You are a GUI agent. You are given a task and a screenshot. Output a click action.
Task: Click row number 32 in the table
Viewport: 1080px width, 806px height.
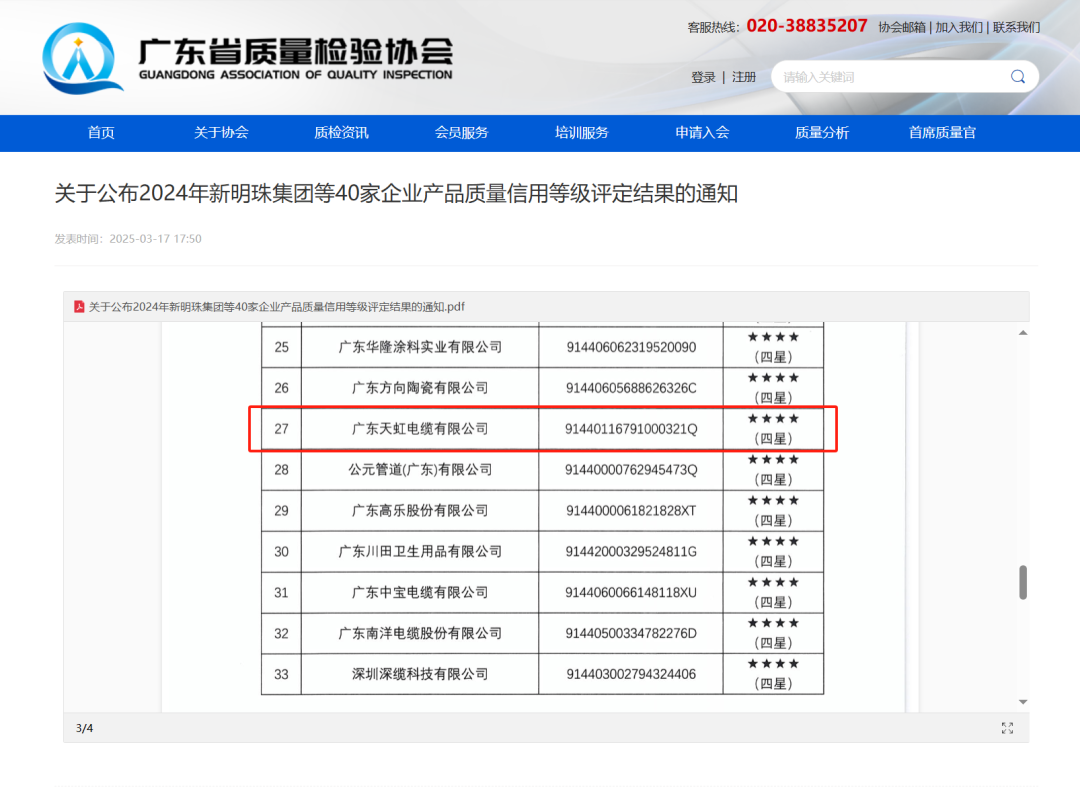pos(282,633)
